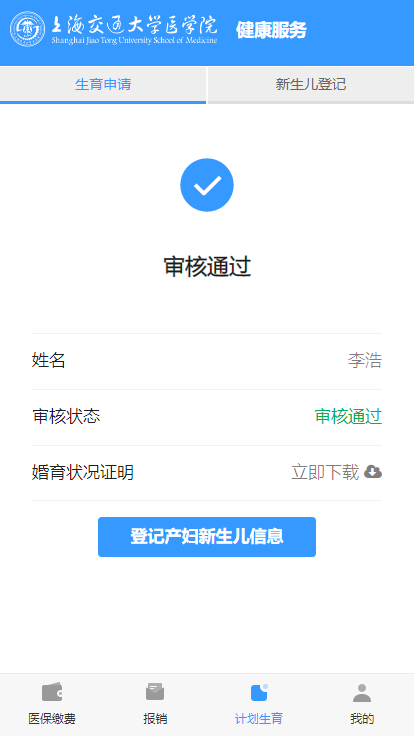The width and height of the screenshot is (414, 736).
Task: Click the Shanghai Jiao Tong University wordmark
Action: tap(134, 29)
